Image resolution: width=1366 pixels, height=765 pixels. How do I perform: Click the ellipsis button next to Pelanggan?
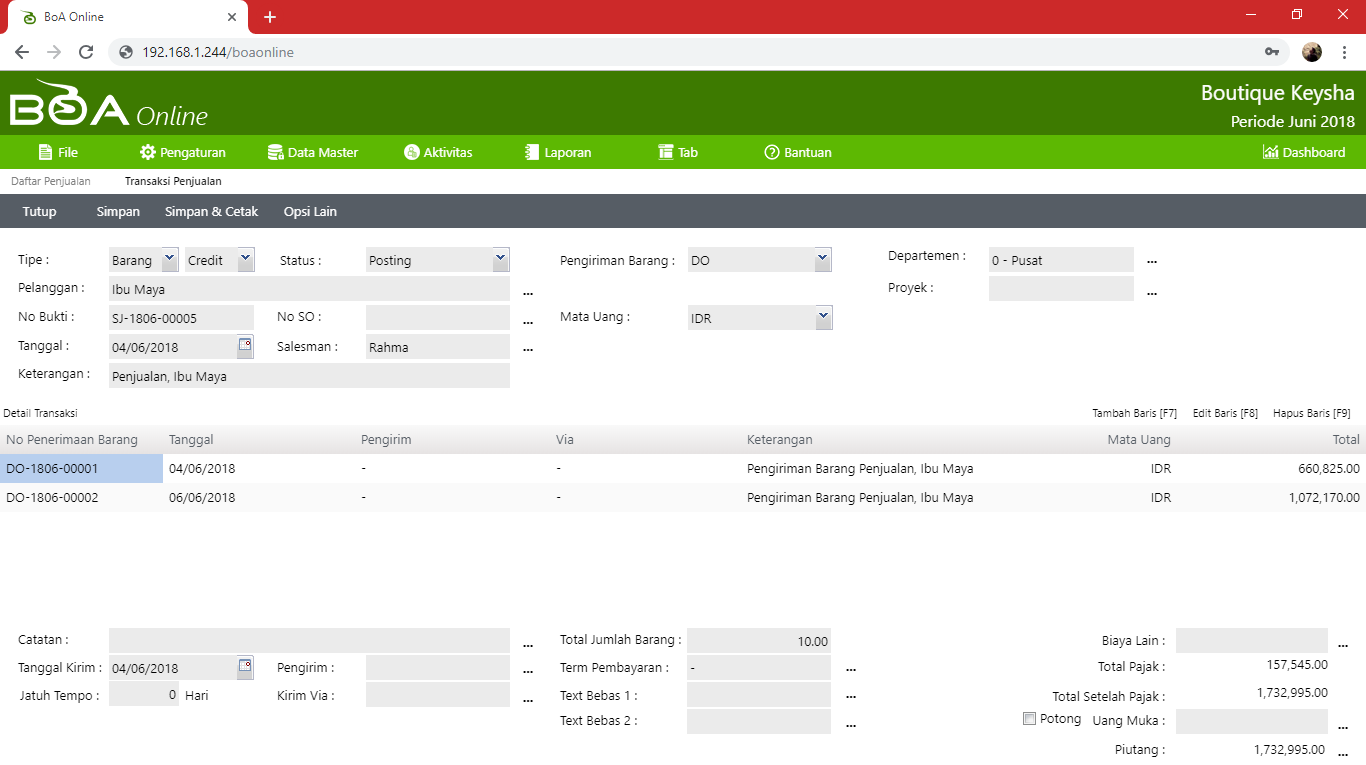click(528, 292)
